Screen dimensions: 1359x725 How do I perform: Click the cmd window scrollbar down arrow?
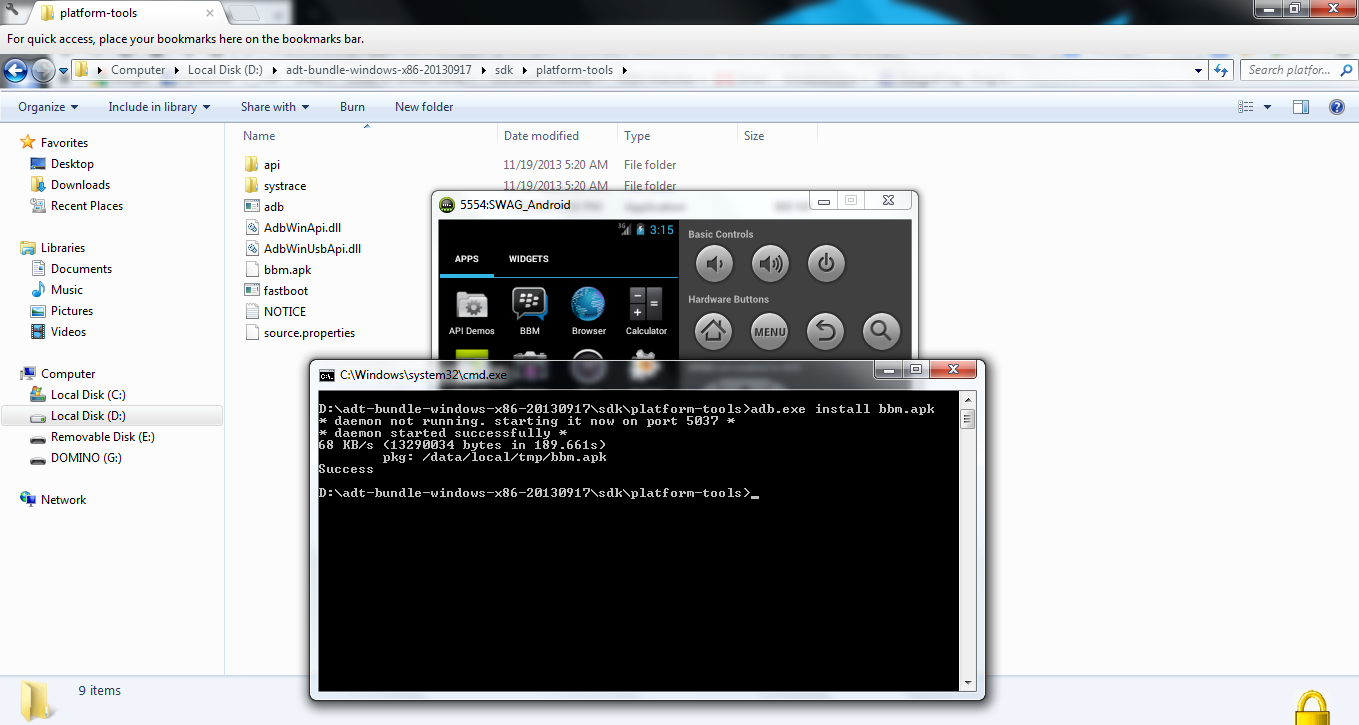(x=967, y=683)
